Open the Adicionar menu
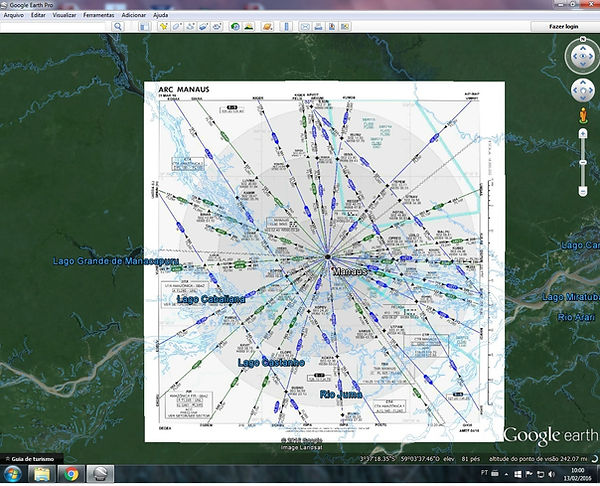The width and height of the screenshot is (600, 486). pyautogui.click(x=134, y=15)
